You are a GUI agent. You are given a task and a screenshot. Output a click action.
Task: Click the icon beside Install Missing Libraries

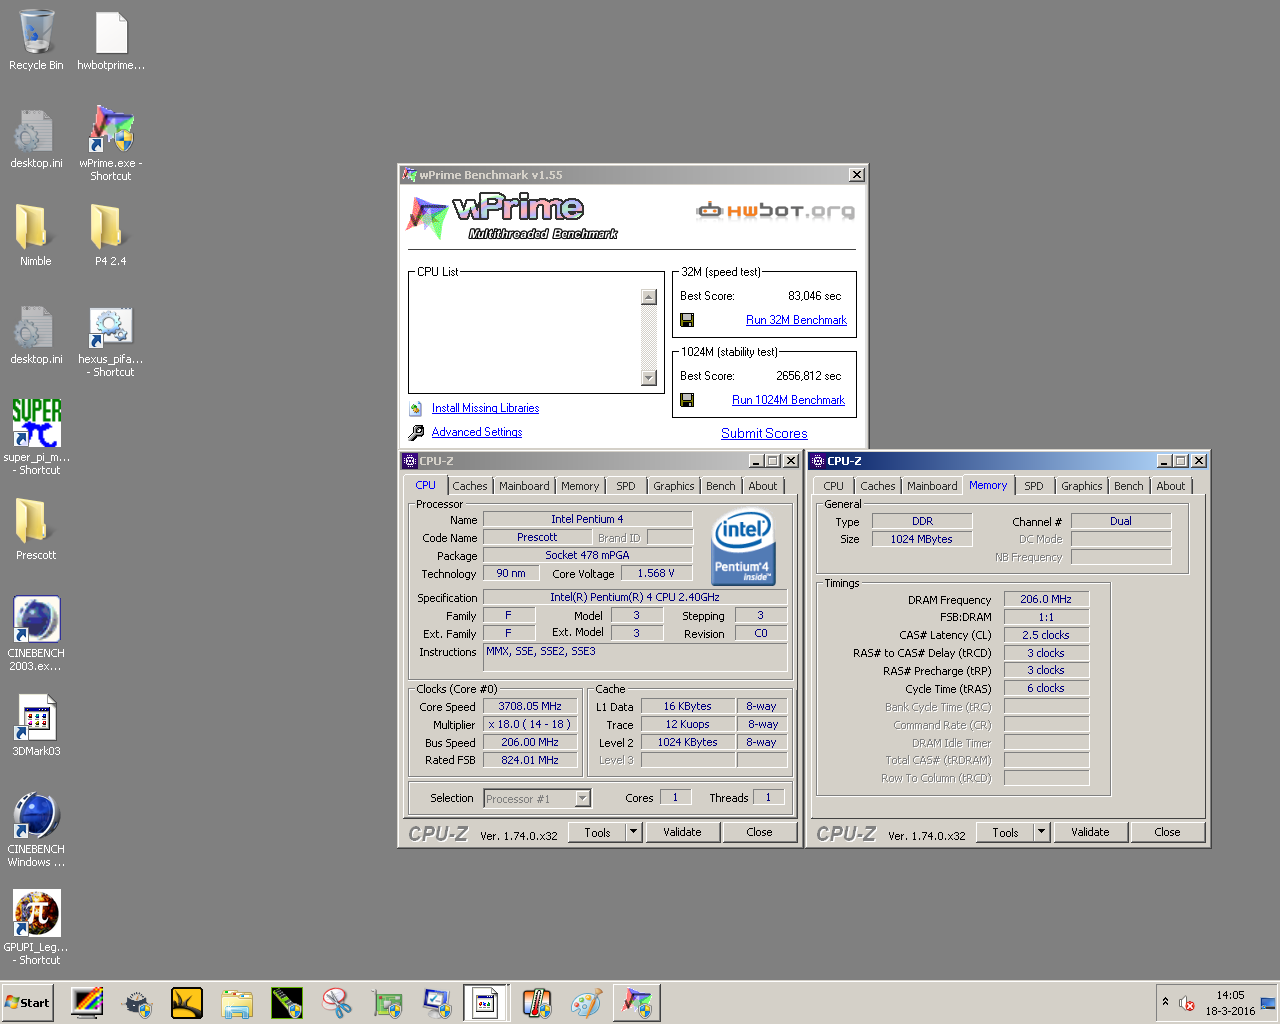click(416, 408)
